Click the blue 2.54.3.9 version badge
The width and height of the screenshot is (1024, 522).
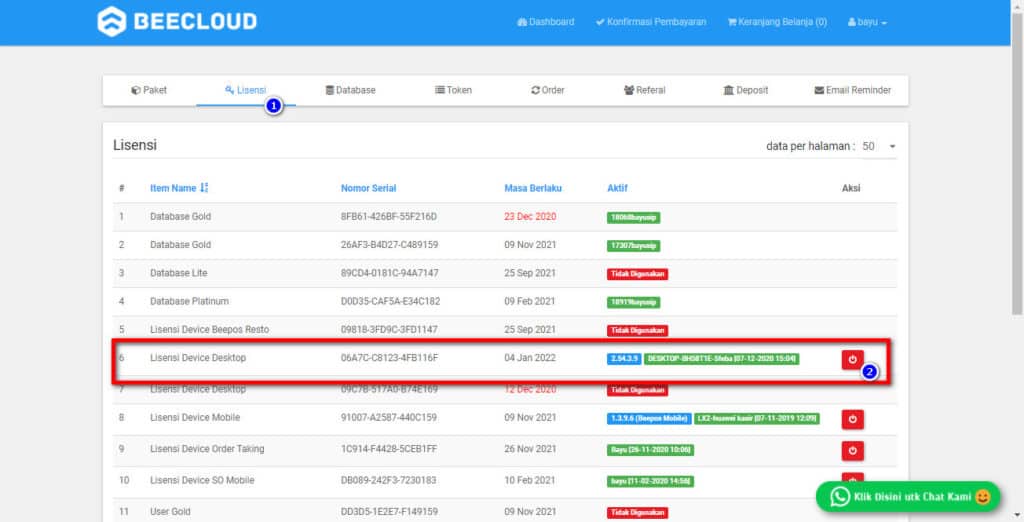[624, 359]
